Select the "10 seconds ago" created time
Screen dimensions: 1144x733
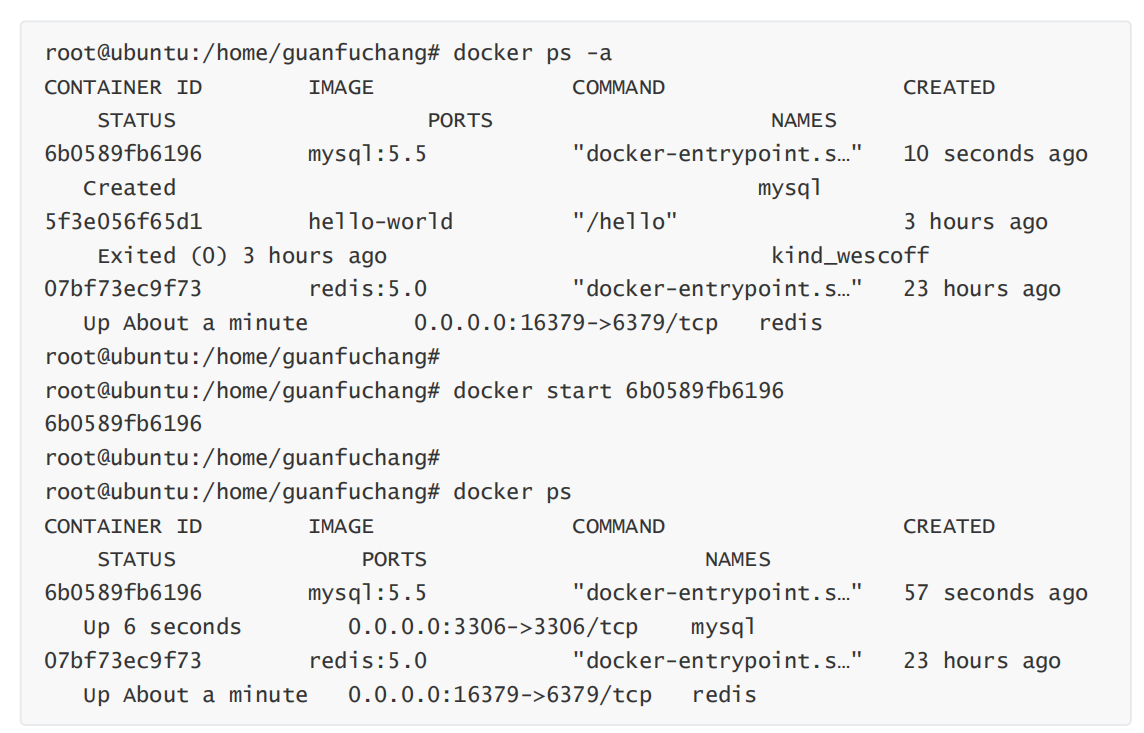995,154
